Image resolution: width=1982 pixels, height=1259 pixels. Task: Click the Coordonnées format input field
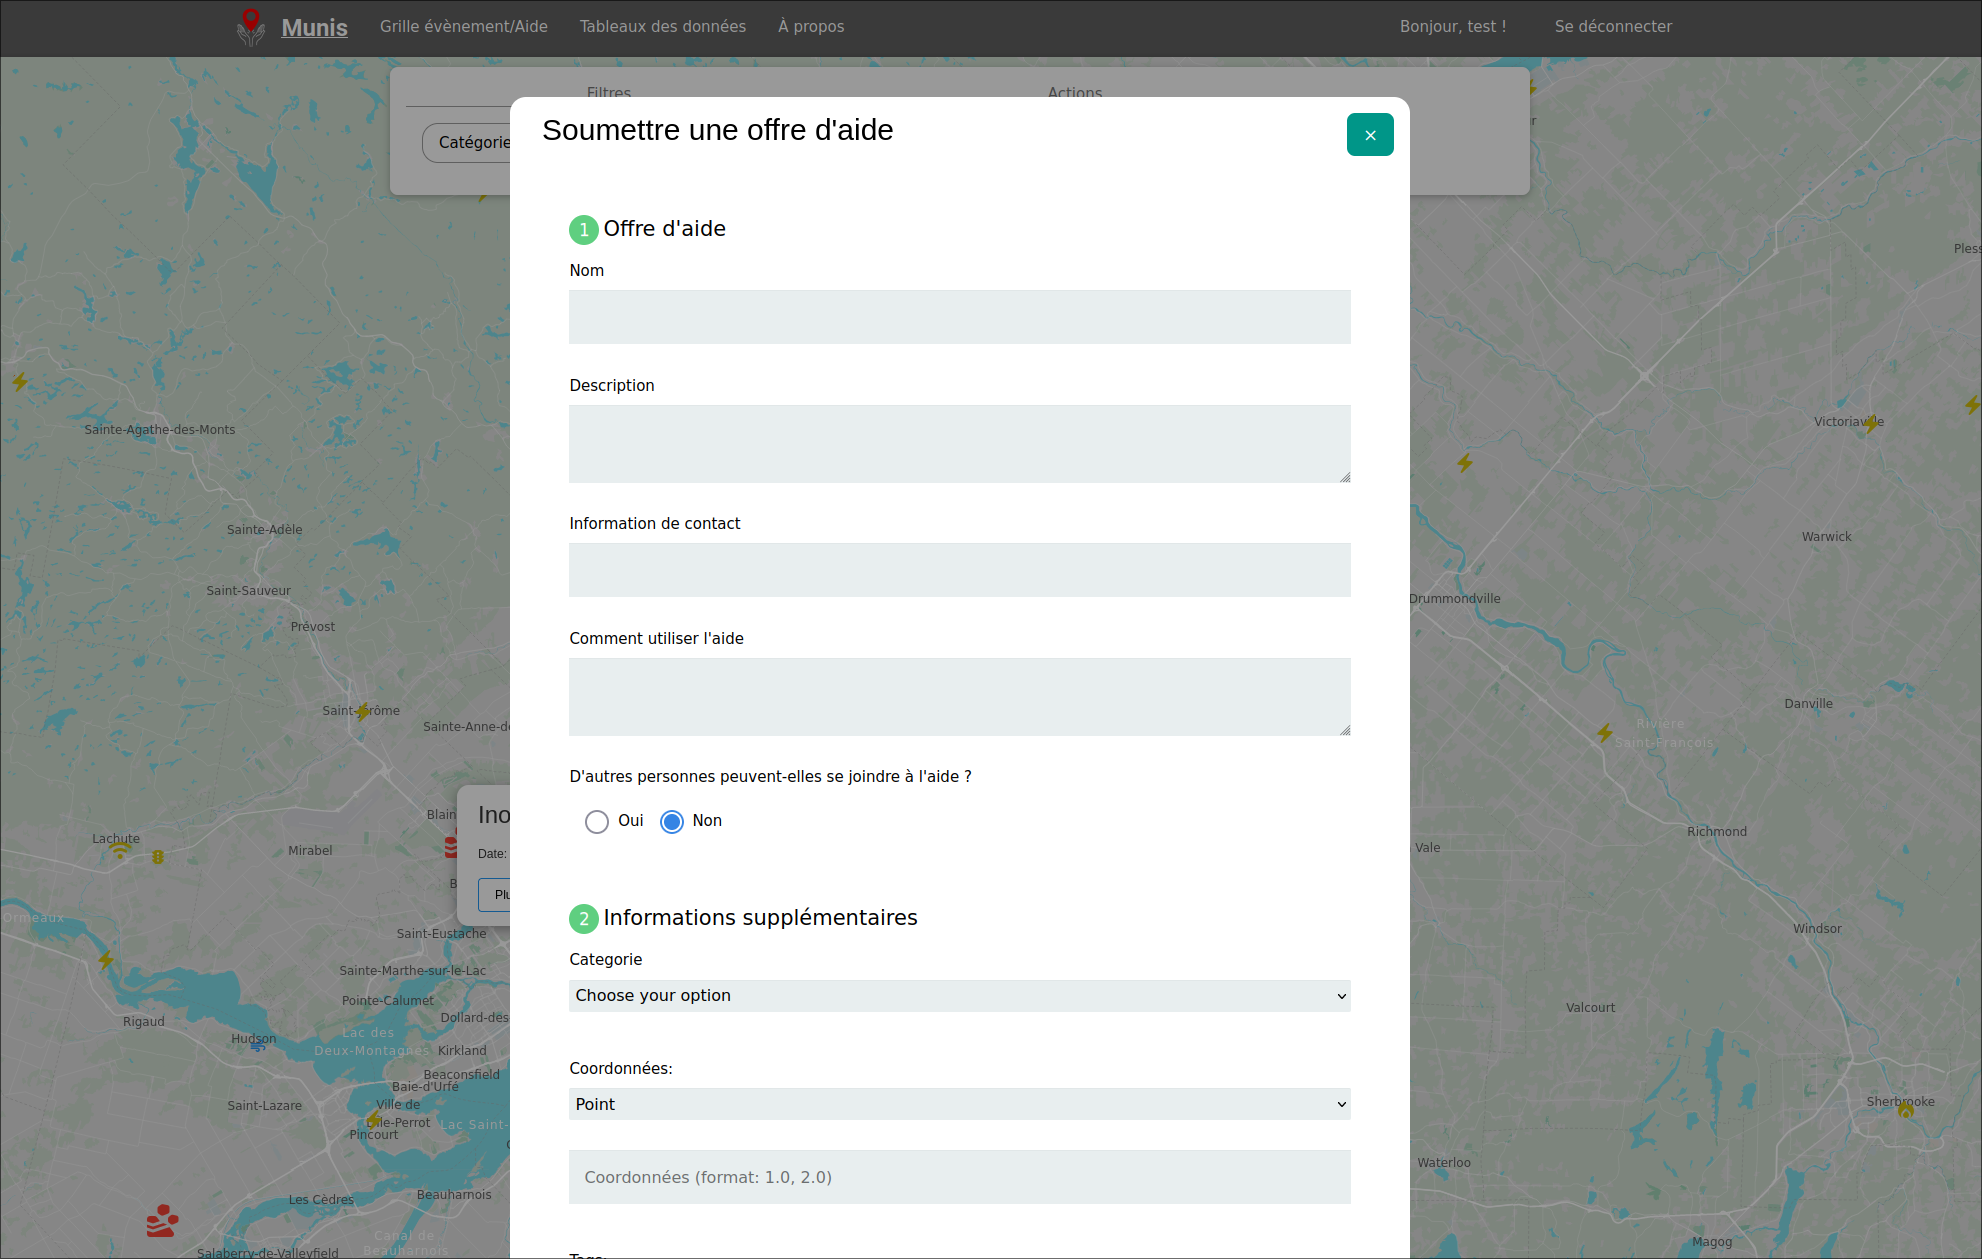pyautogui.click(x=959, y=1177)
